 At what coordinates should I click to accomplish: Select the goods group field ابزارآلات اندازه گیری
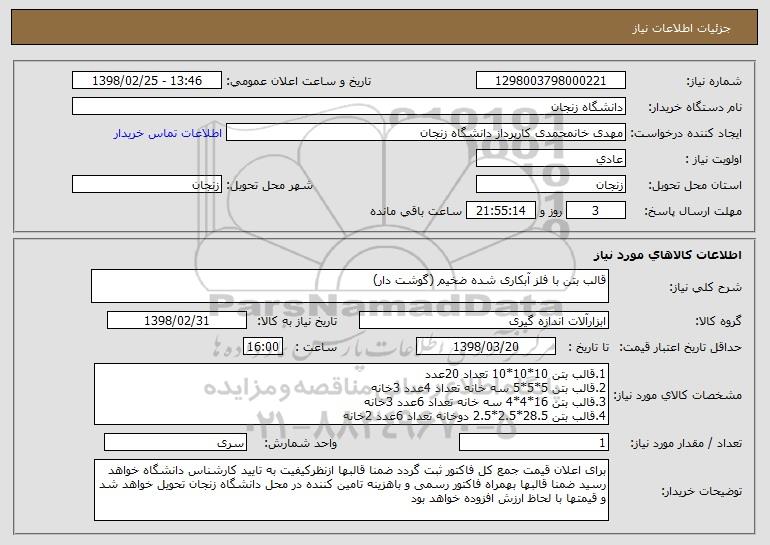[x=484, y=321]
